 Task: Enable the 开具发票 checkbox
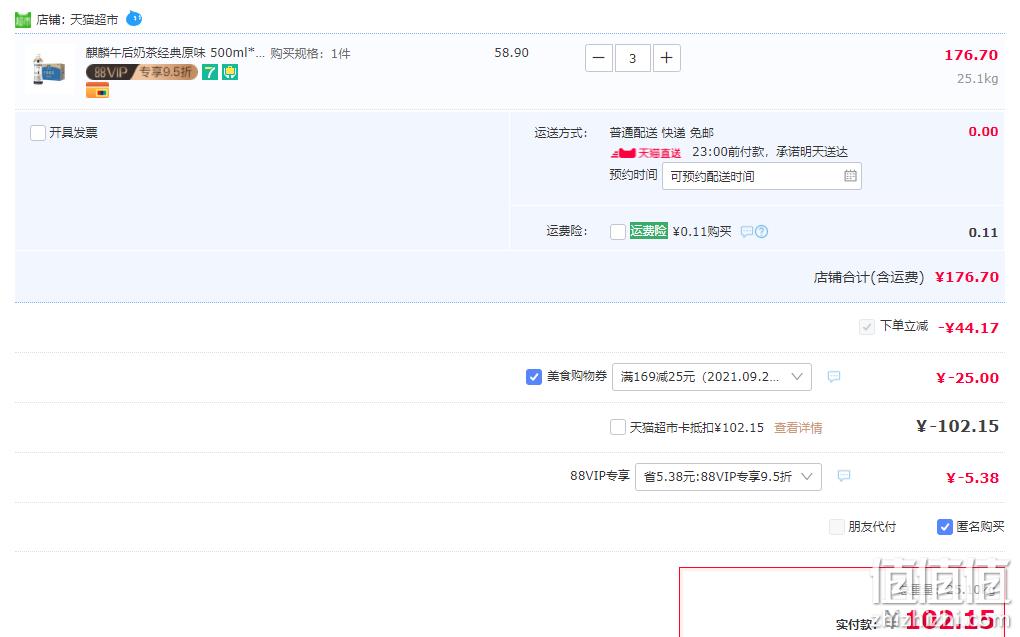coord(38,133)
